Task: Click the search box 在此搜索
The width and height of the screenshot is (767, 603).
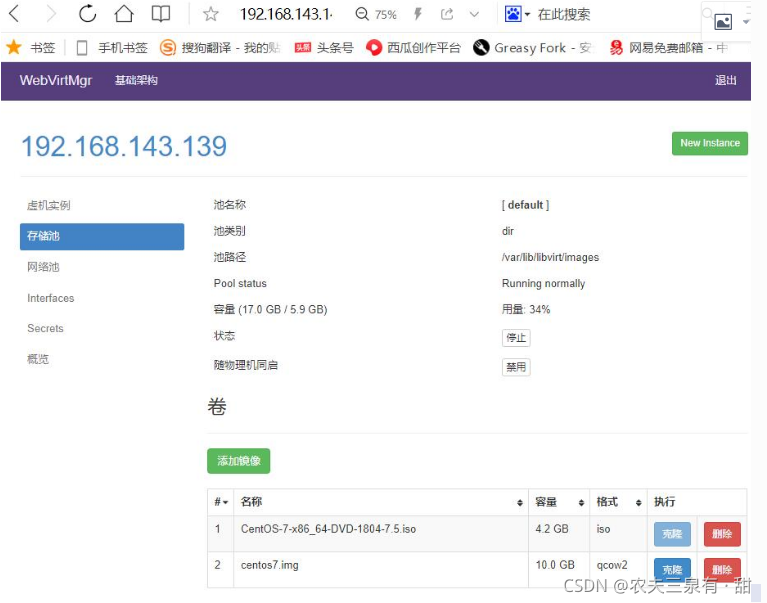Action: pyautogui.click(x=564, y=15)
